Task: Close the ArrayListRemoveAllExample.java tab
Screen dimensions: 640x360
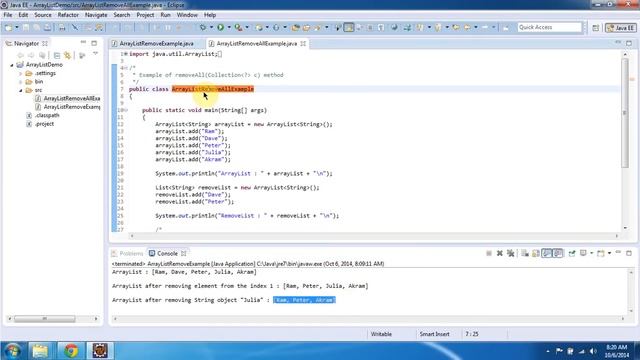Action: tap(303, 44)
